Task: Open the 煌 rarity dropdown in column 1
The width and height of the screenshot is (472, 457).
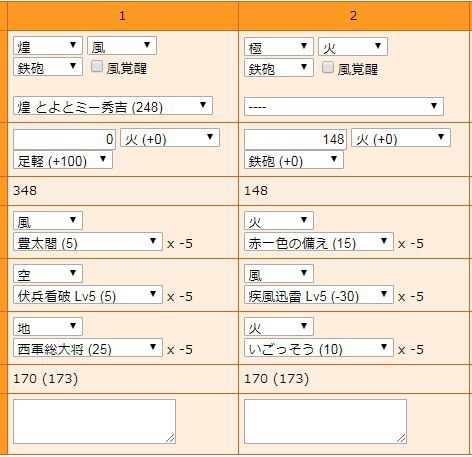Action: click(48, 46)
